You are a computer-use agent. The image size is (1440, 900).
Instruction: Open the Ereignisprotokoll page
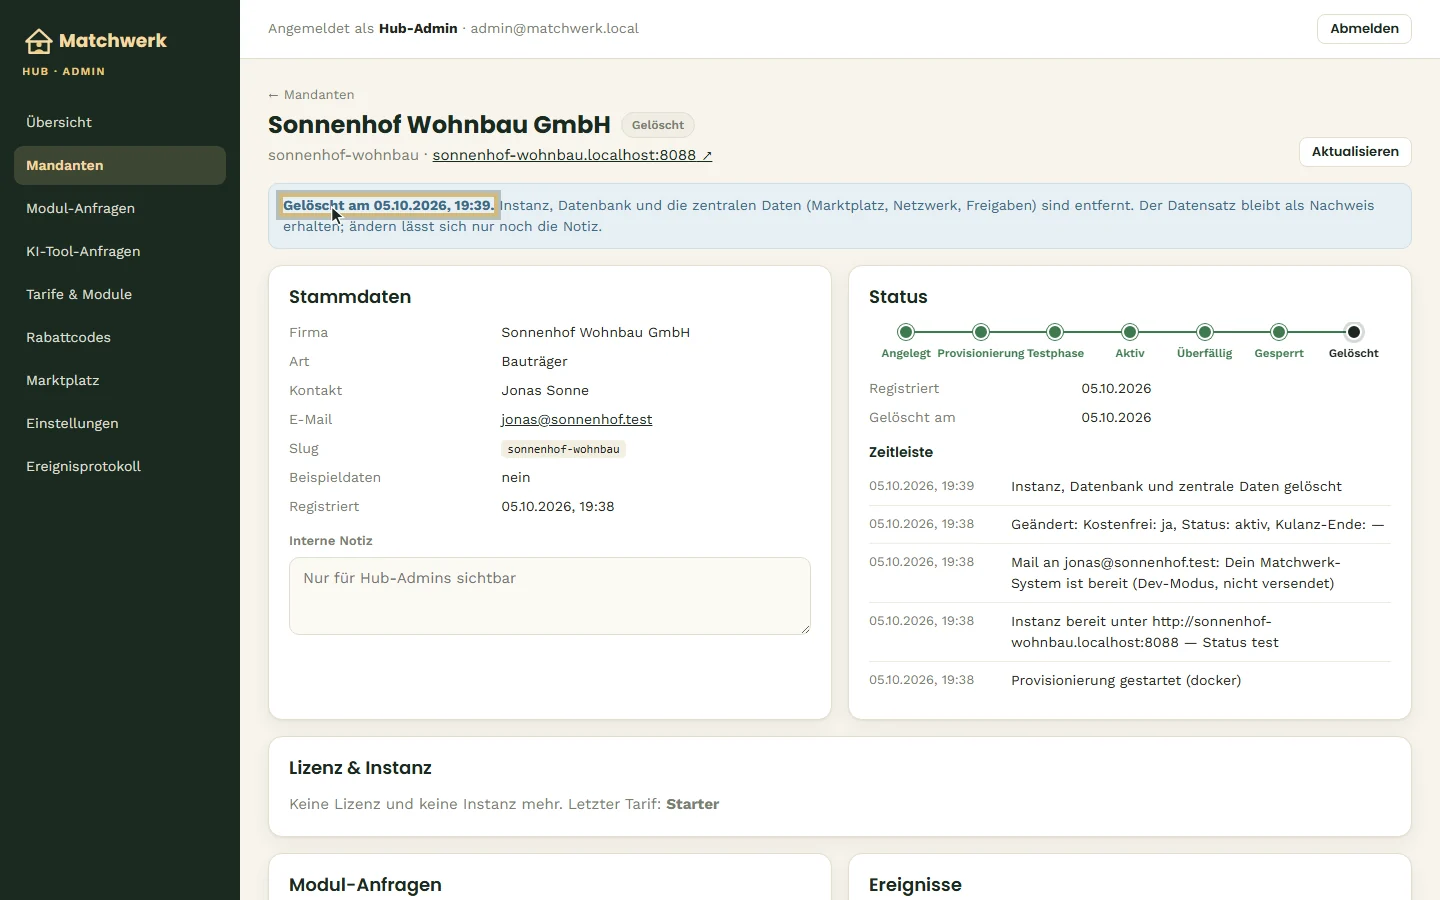[120, 466]
